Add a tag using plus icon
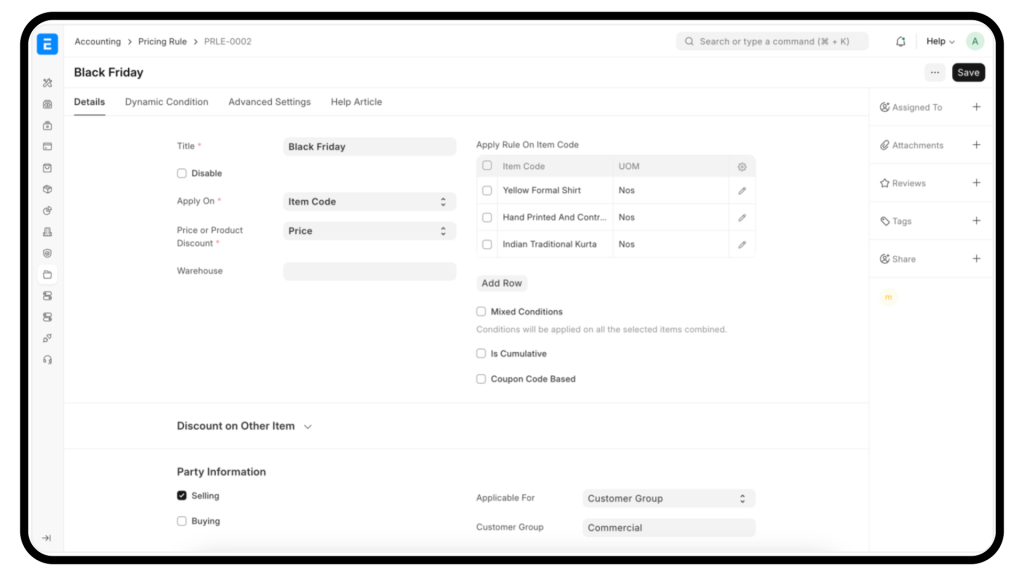1024x576 pixels. point(976,221)
